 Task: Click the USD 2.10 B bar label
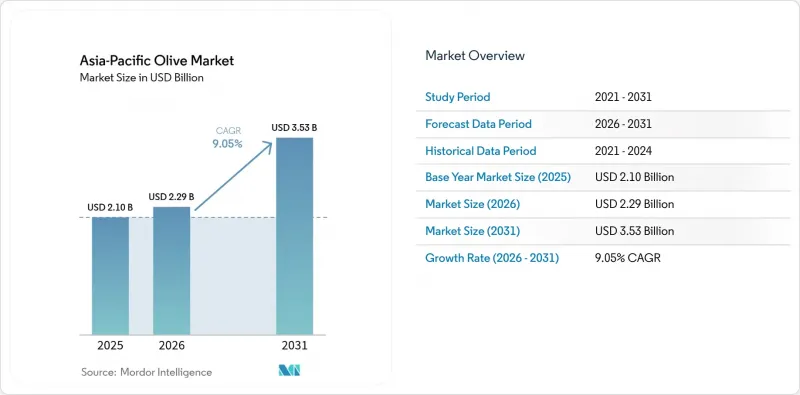pyautogui.click(x=110, y=207)
